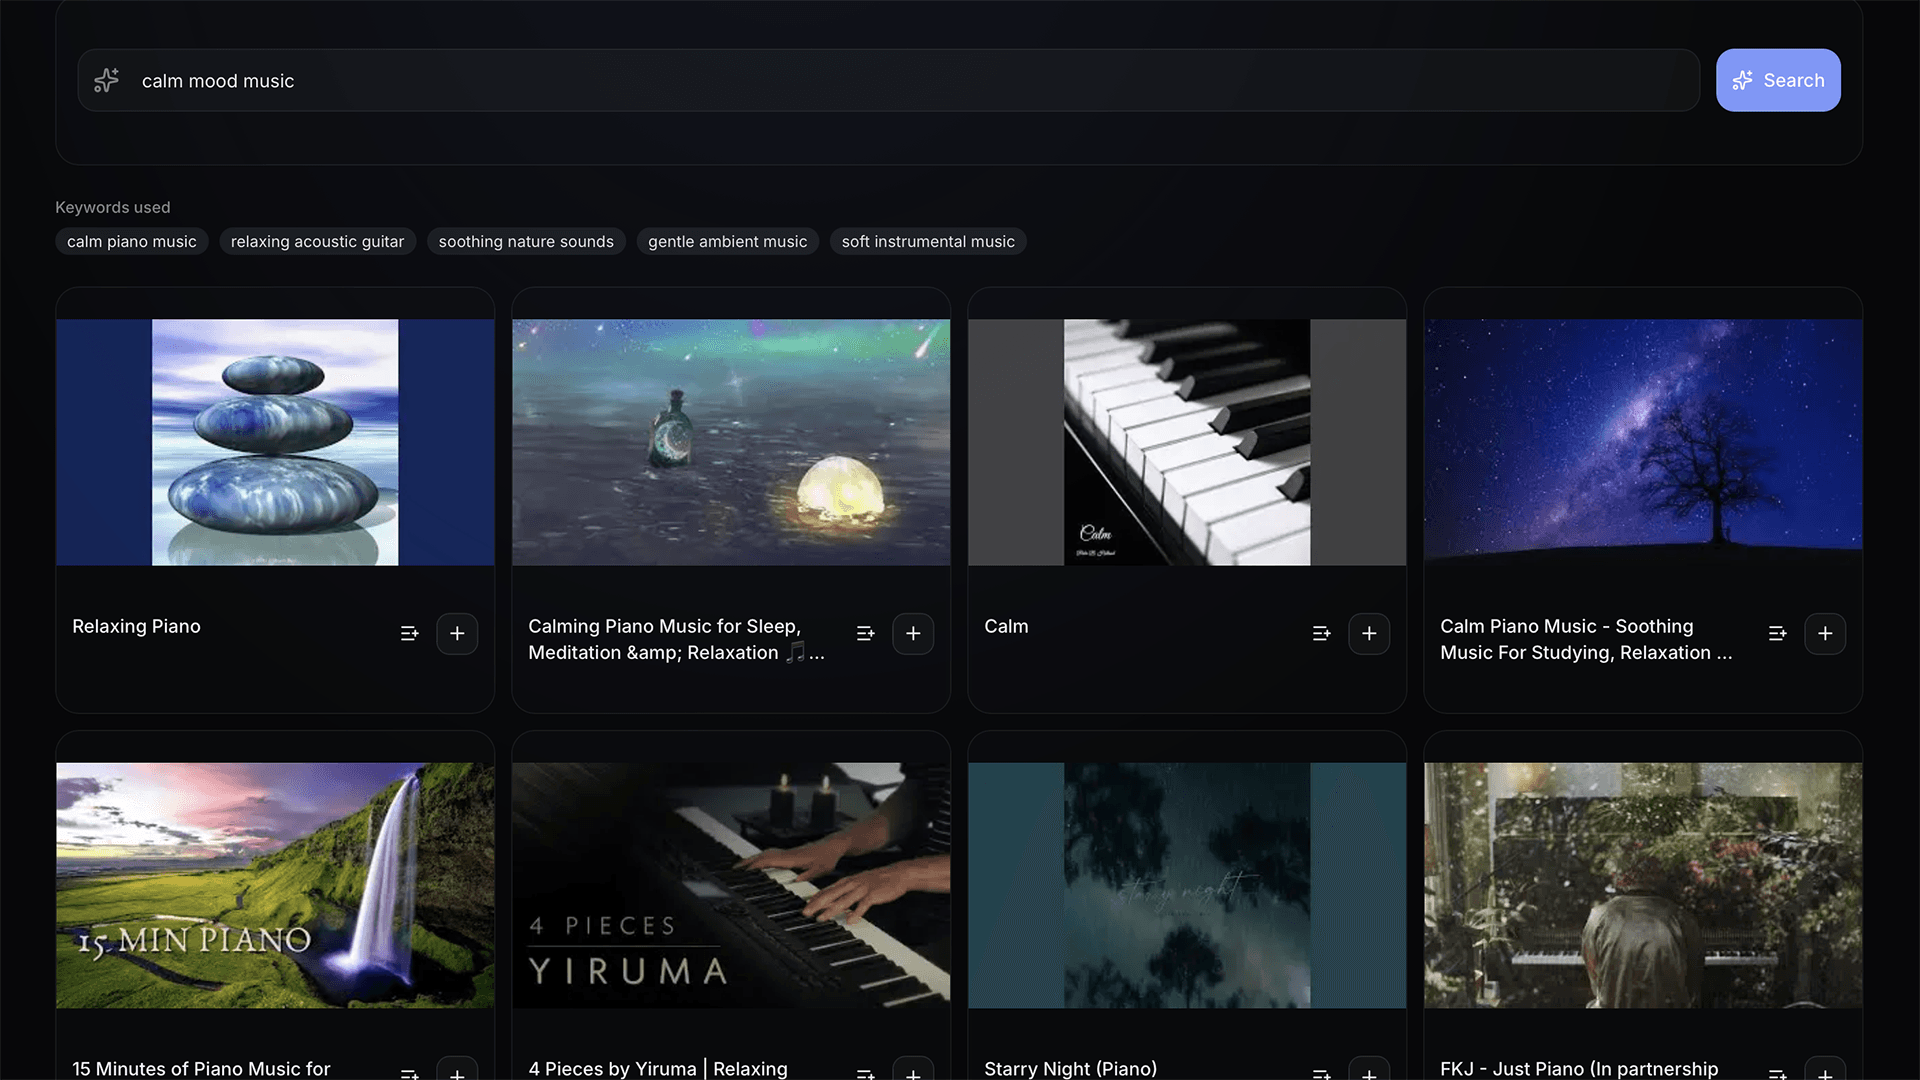Add Relaxing Piano to the queue
1920x1080 pixels.
pos(410,634)
